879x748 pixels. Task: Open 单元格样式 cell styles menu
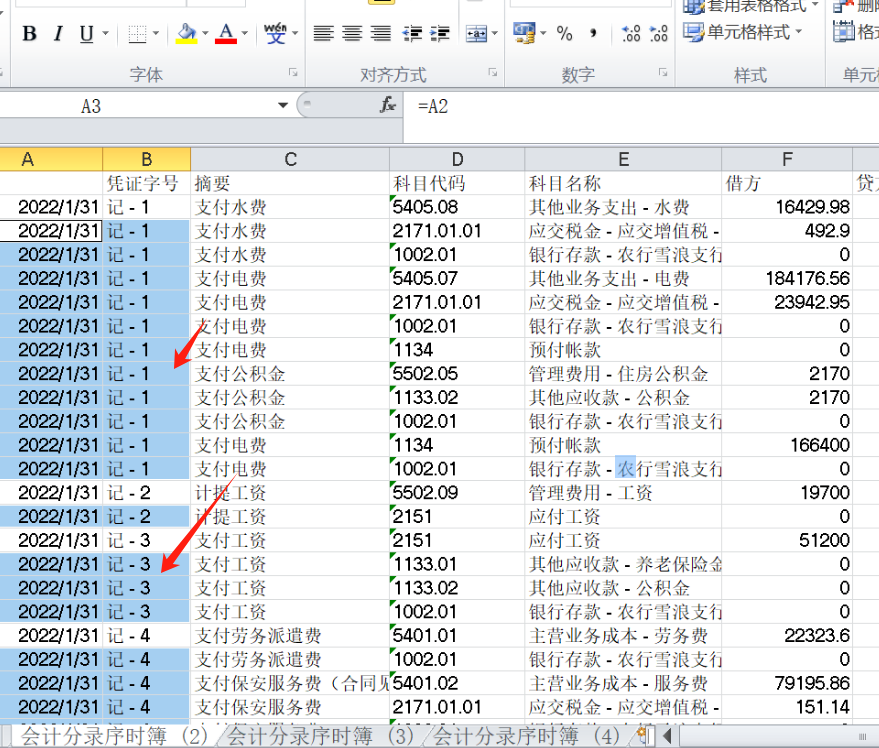tap(743, 32)
